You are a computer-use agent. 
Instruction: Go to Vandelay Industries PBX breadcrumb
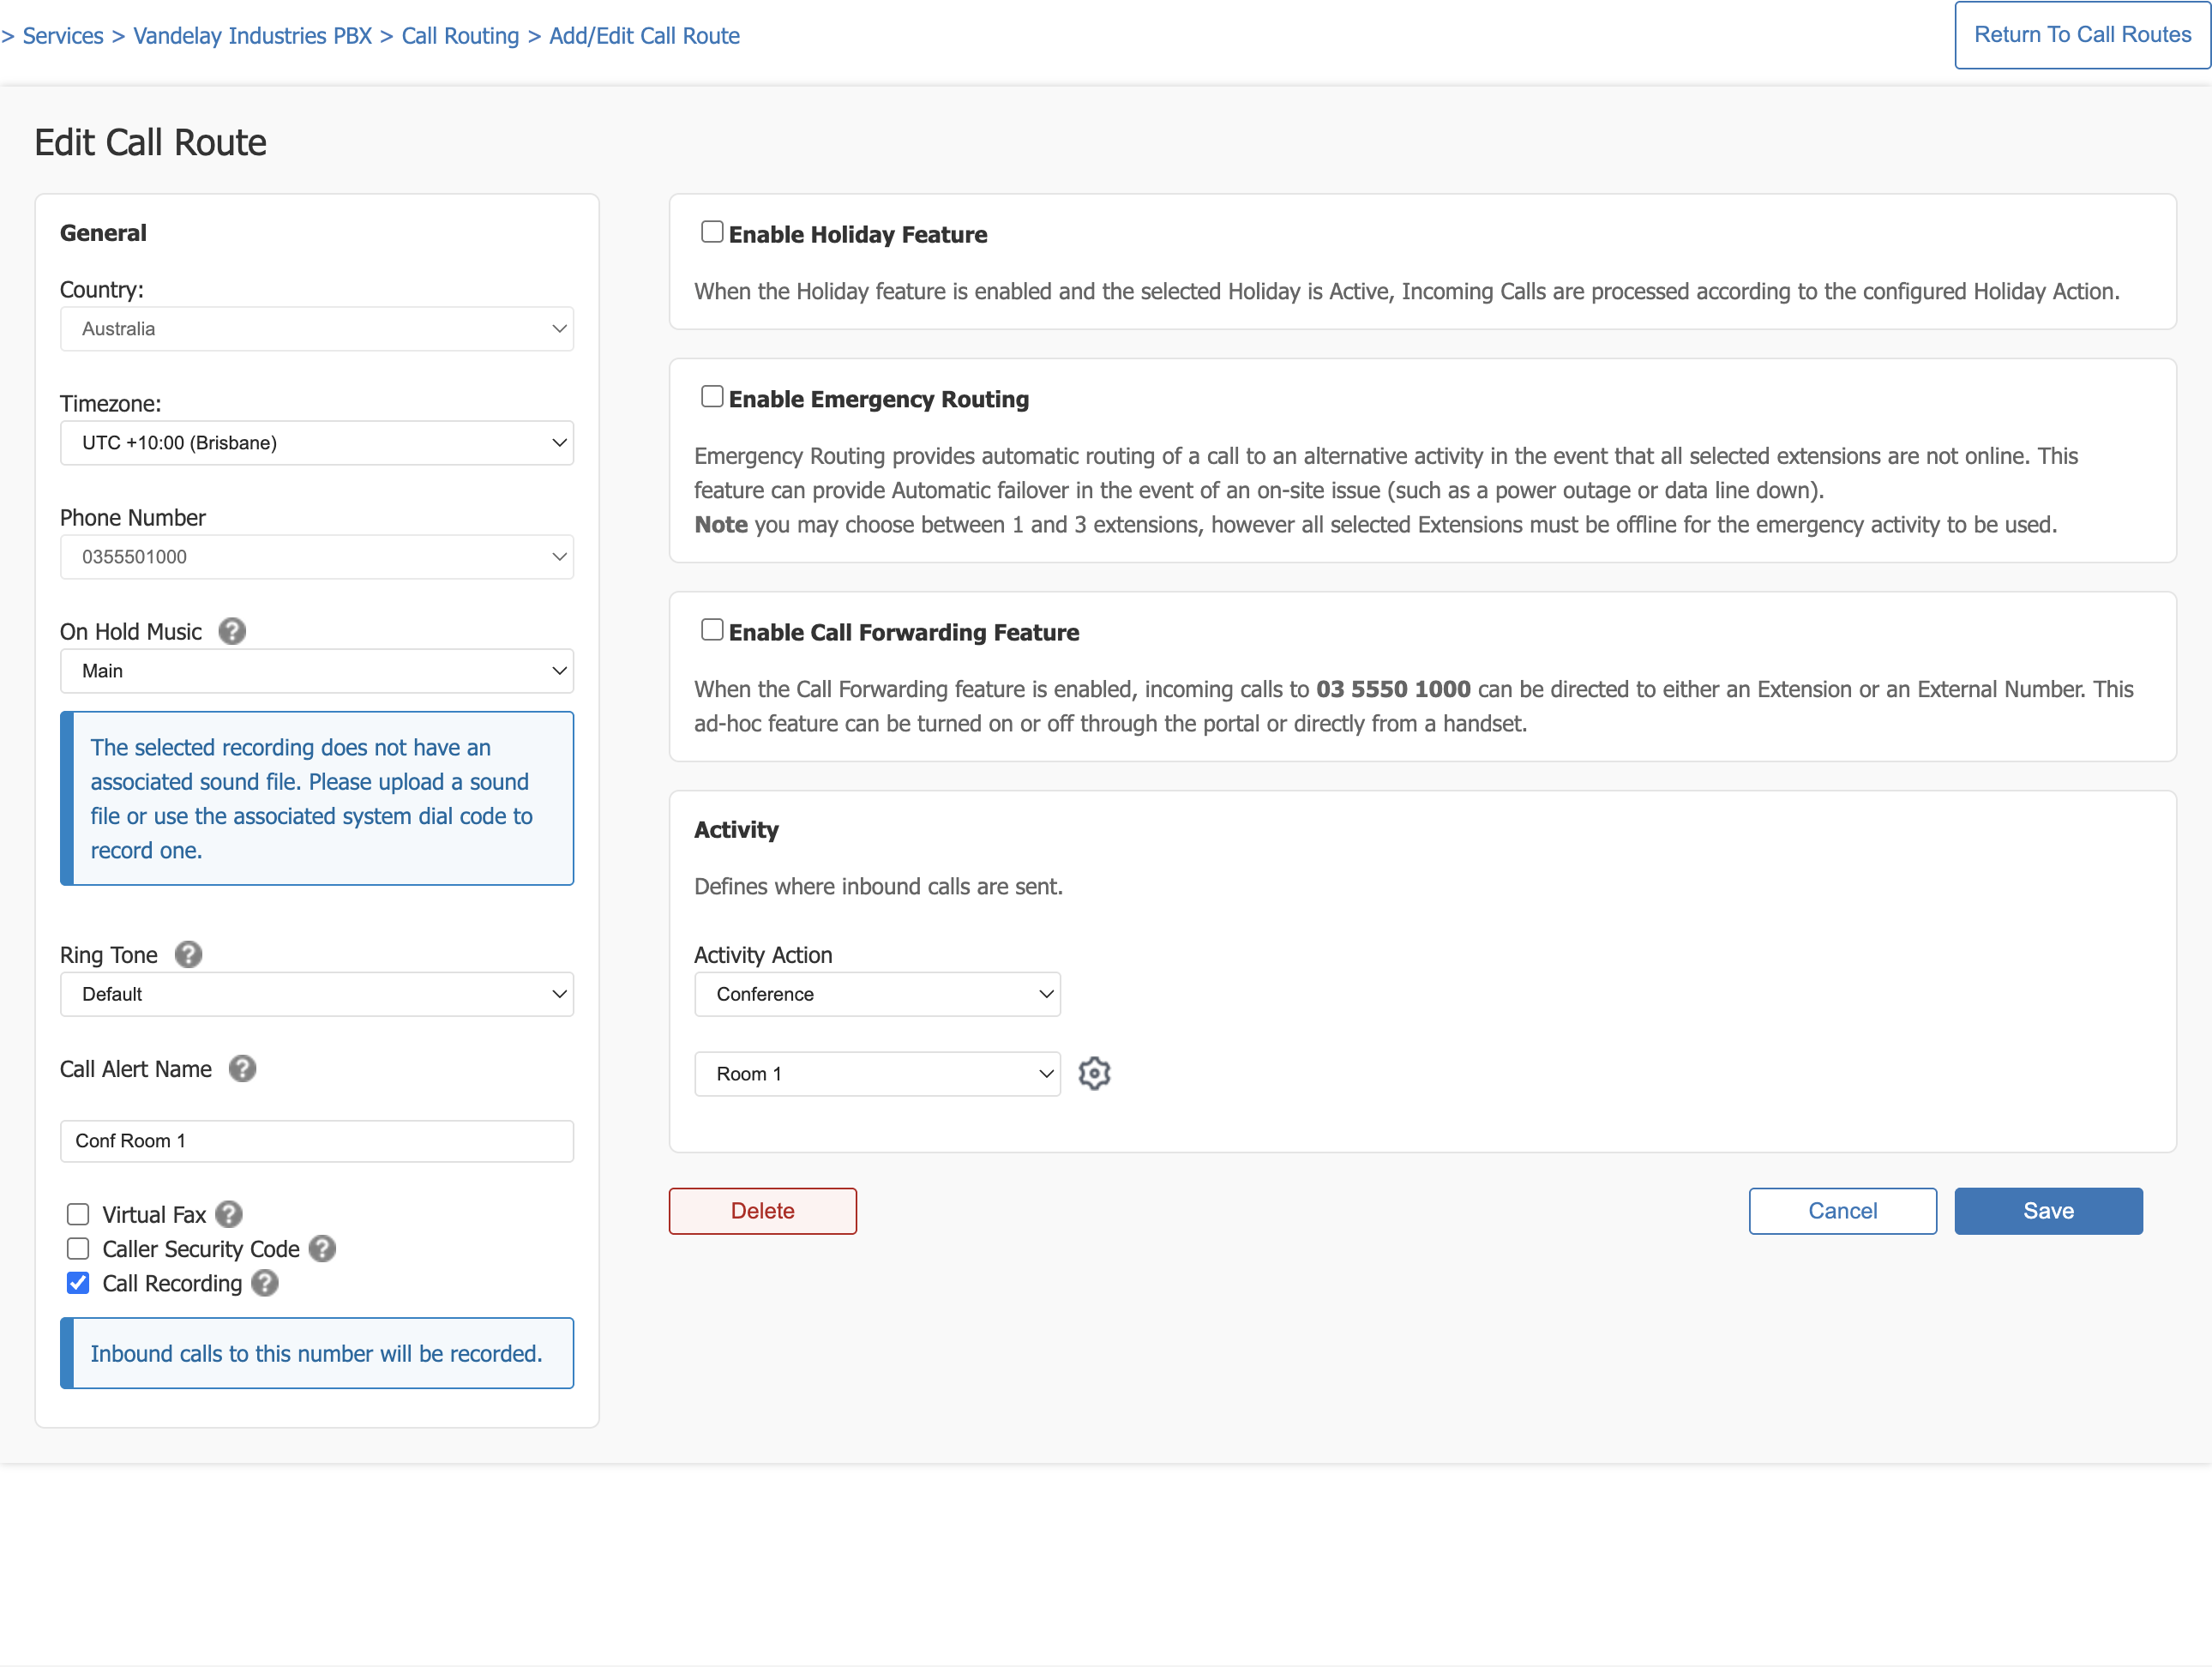click(252, 36)
